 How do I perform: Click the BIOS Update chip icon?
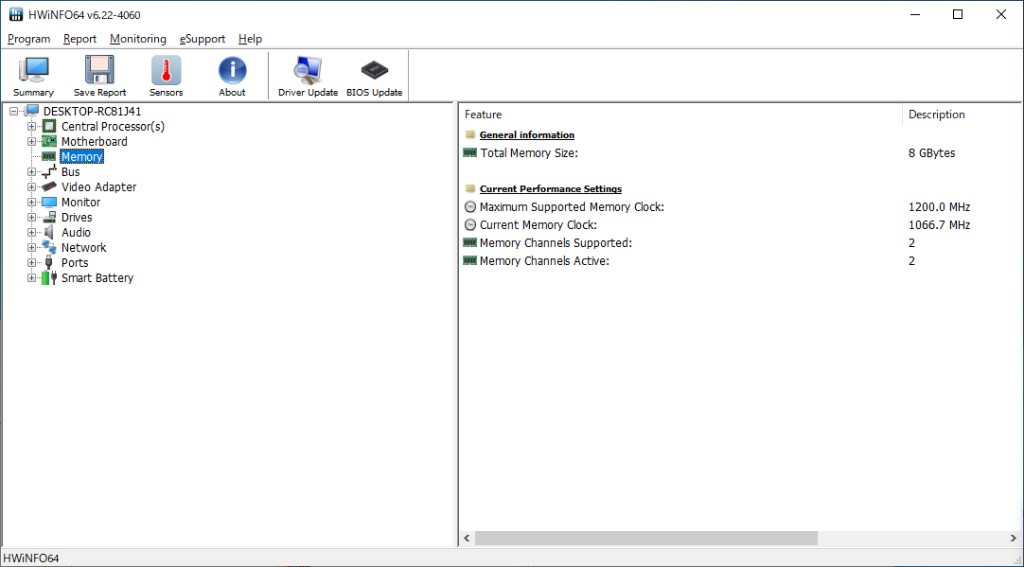[374, 76]
